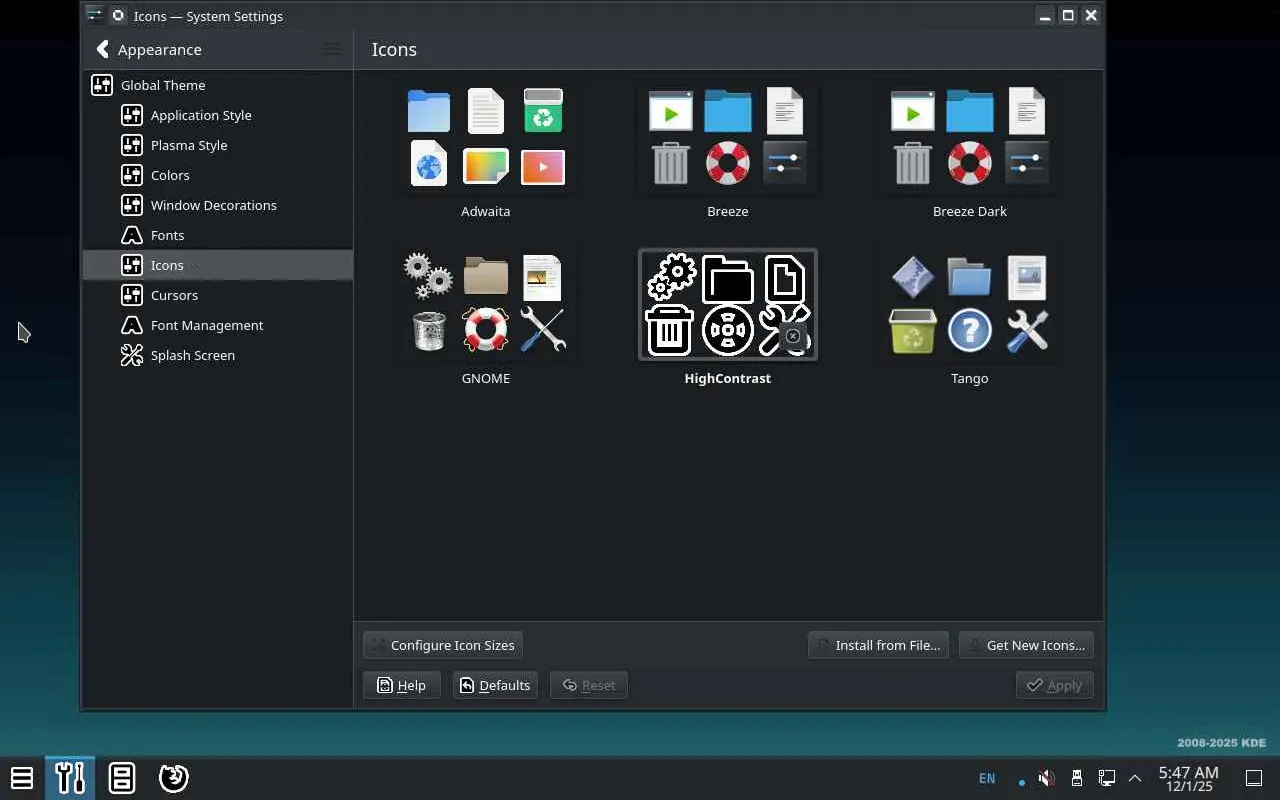Launch Firefox from the taskbar
The image size is (1280, 800).
click(174, 778)
